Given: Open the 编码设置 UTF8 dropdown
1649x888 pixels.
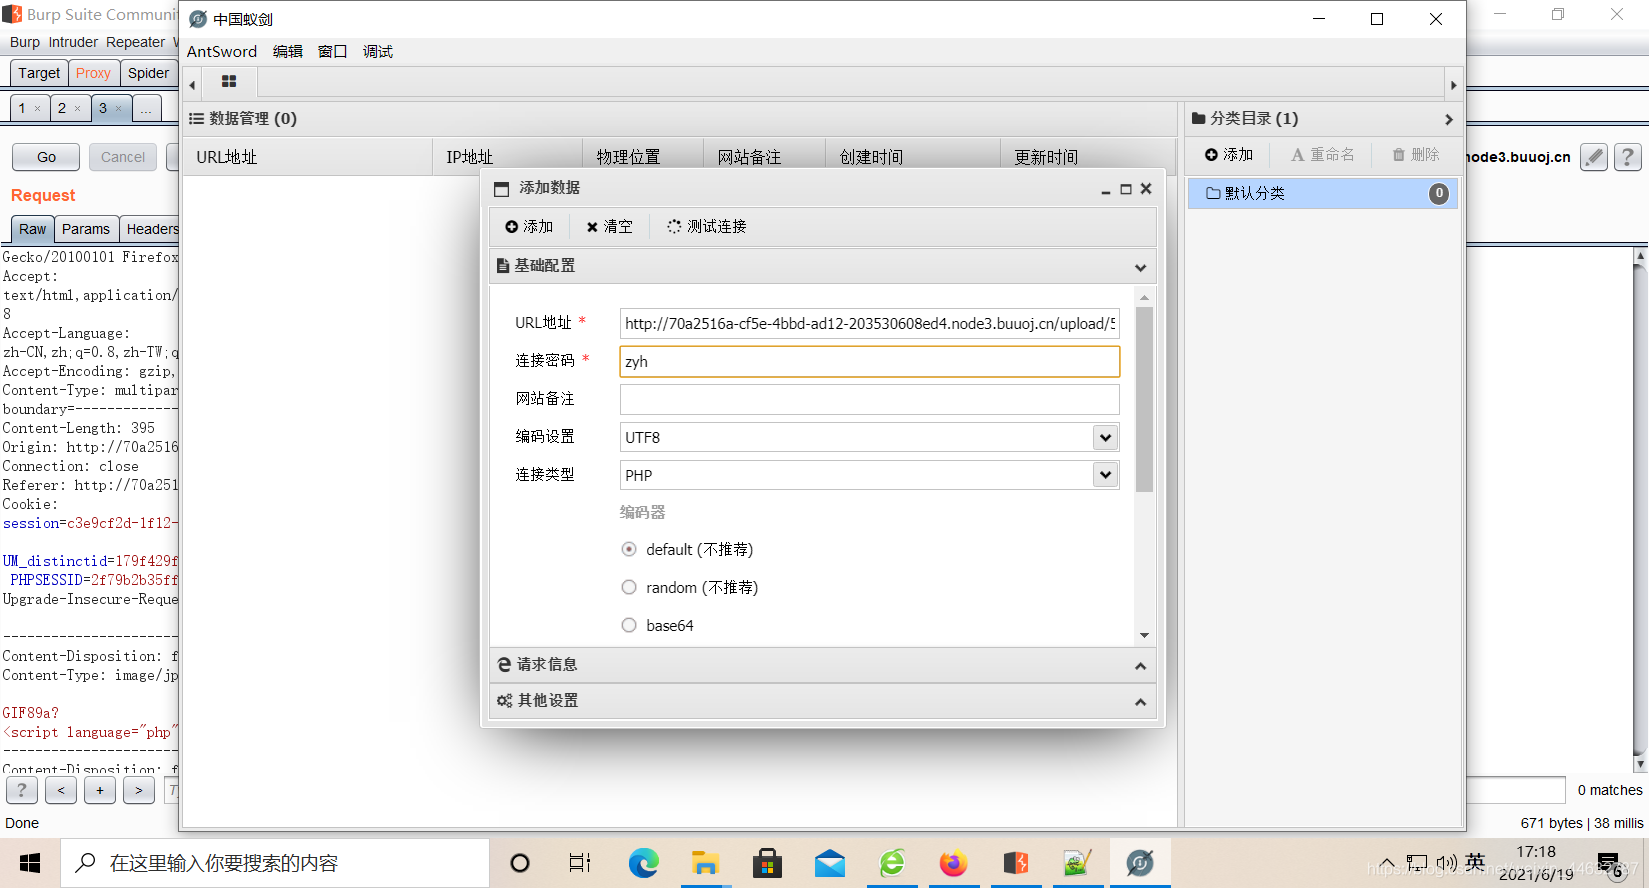Looking at the screenshot, I should click(1105, 437).
